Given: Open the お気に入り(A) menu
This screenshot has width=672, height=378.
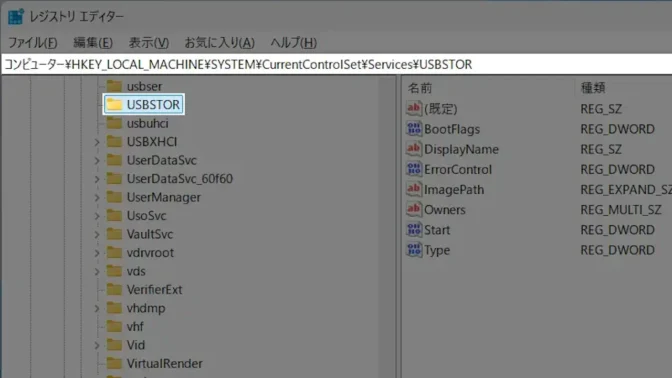Looking at the screenshot, I should (x=219, y=43).
